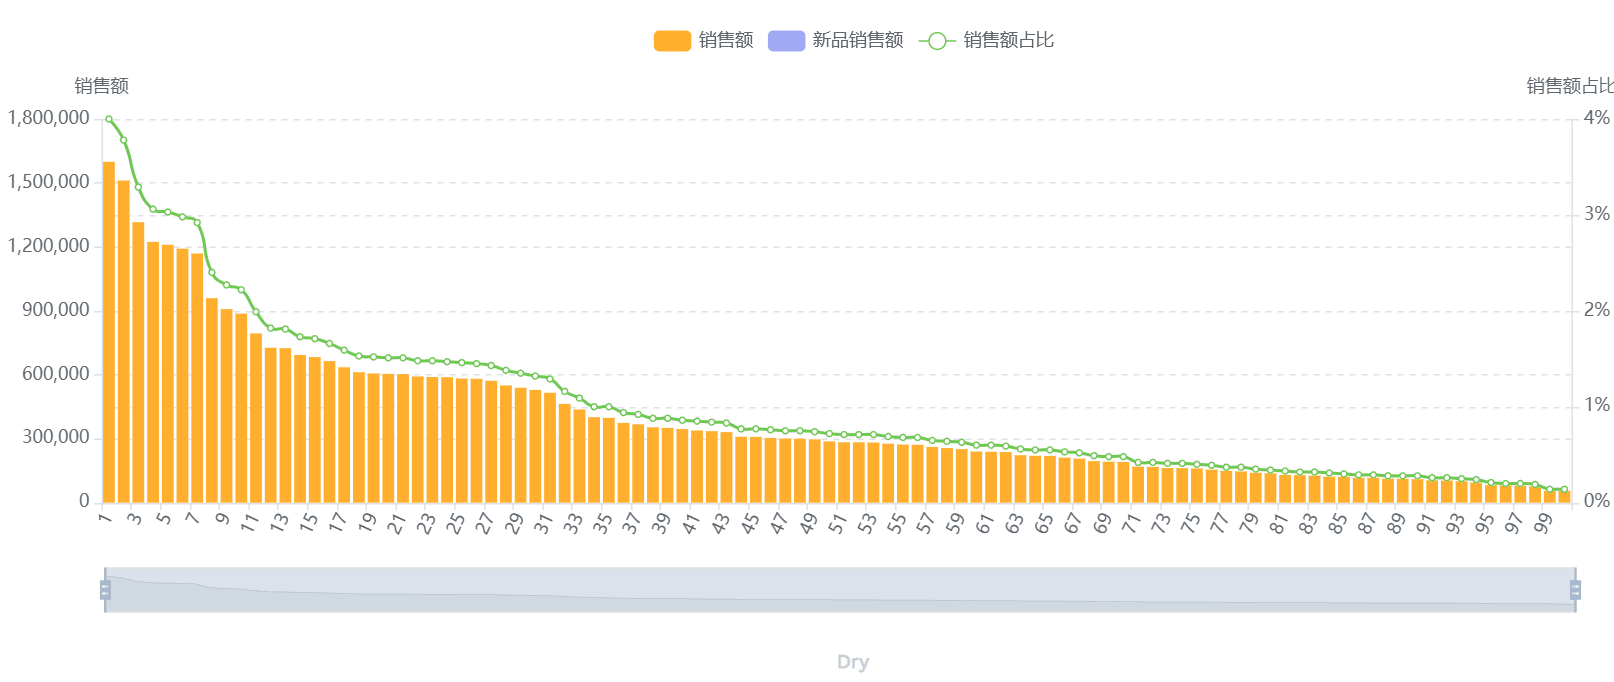Screen dimensions: 1614x682
Task: Click the 销售额 legend text label
Action: click(x=726, y=40)
